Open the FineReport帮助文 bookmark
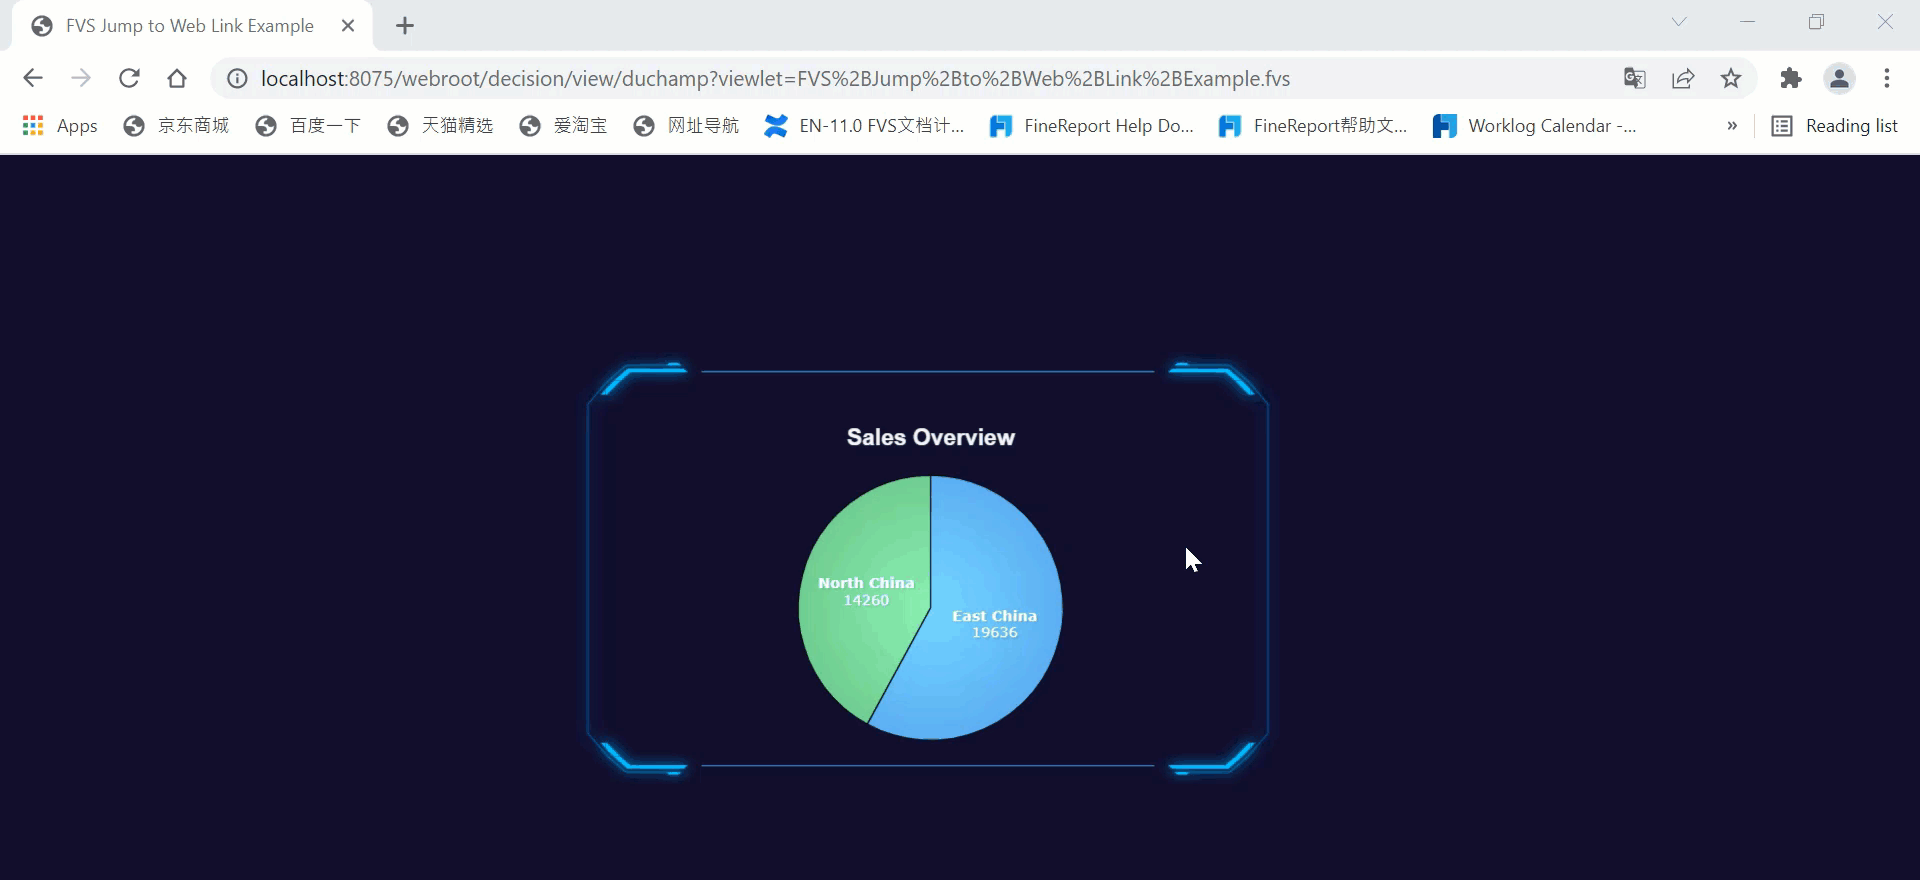 [x=1313, y=125]
